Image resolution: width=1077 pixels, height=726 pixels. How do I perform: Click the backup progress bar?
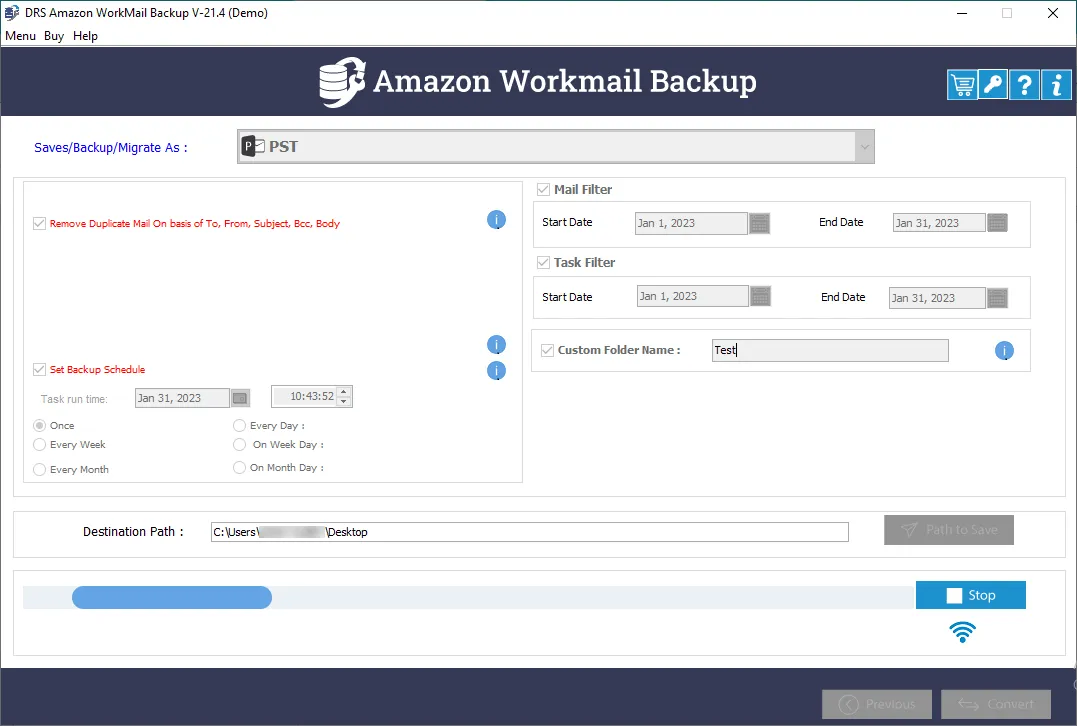[469, 598]
